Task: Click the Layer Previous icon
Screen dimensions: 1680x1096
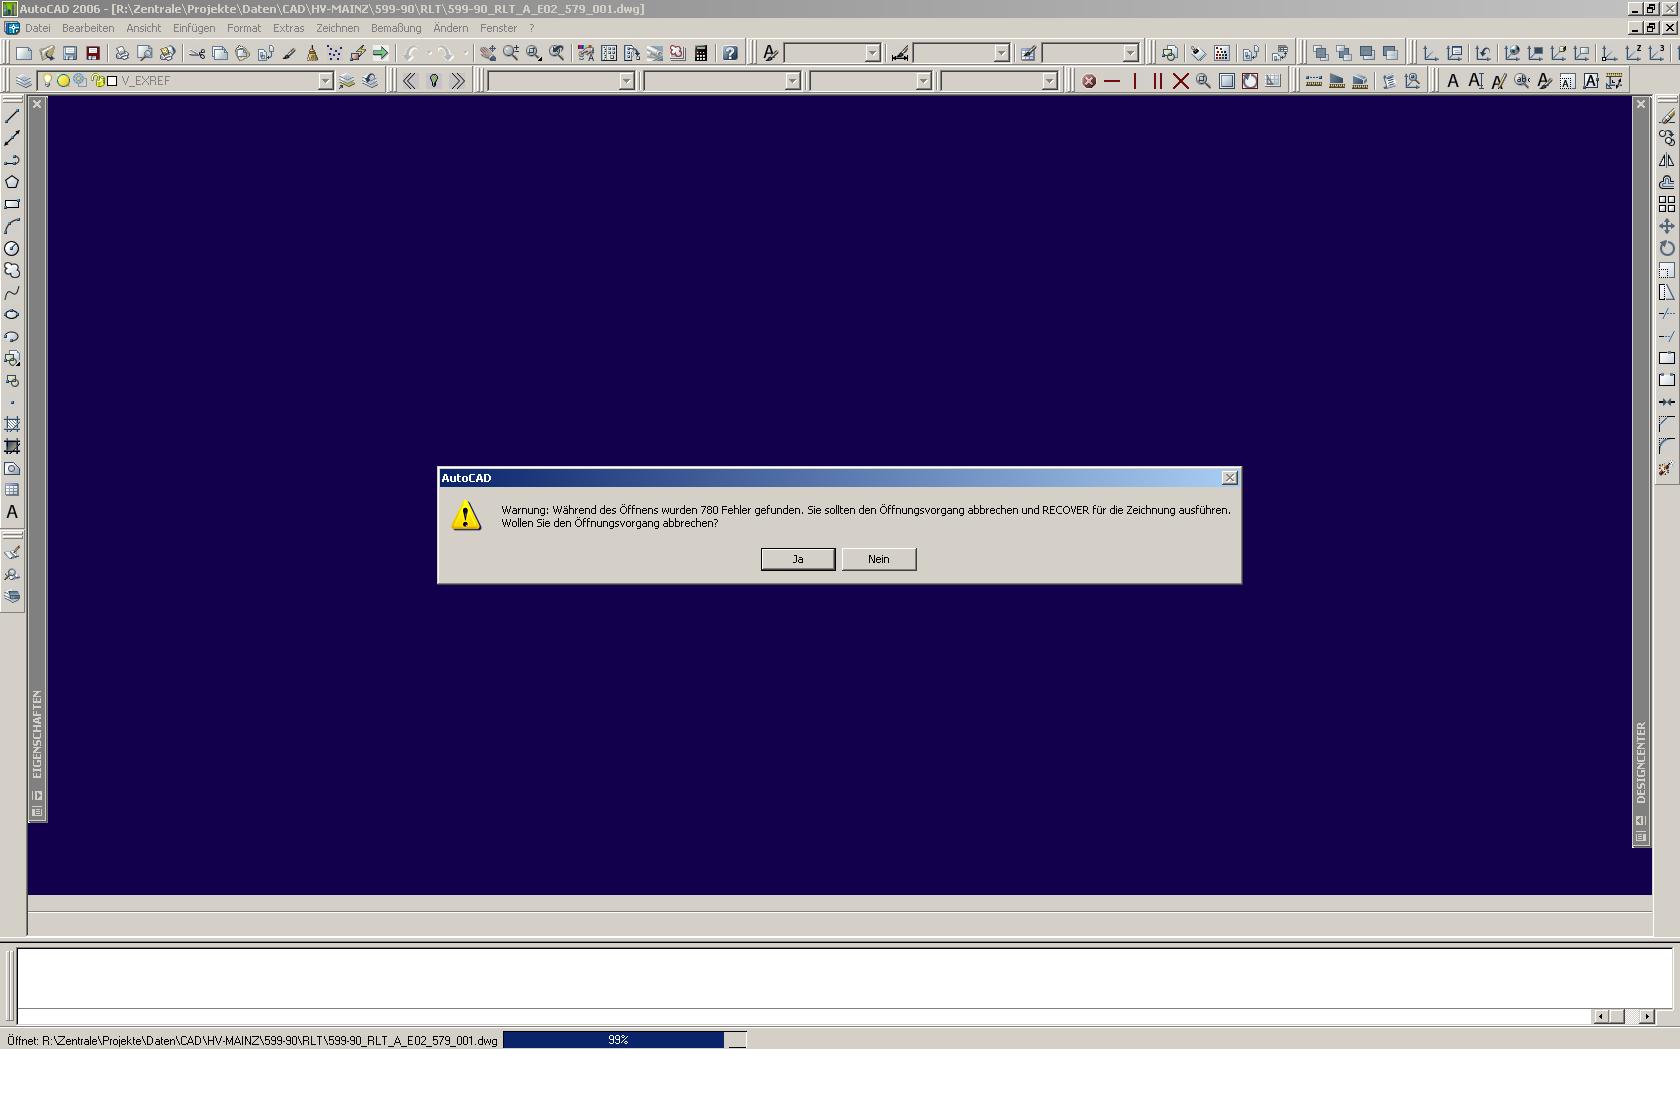Action: coord(370,81)
